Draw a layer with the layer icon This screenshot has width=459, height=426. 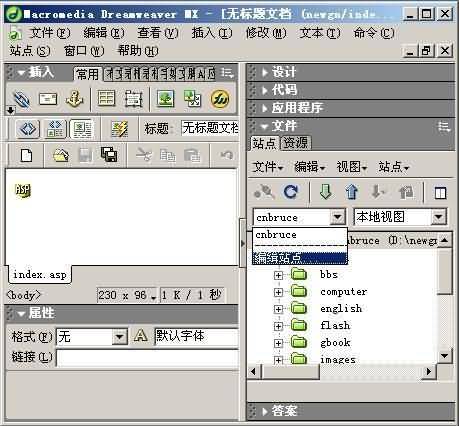pyautogui.click(x=133, y=99)
